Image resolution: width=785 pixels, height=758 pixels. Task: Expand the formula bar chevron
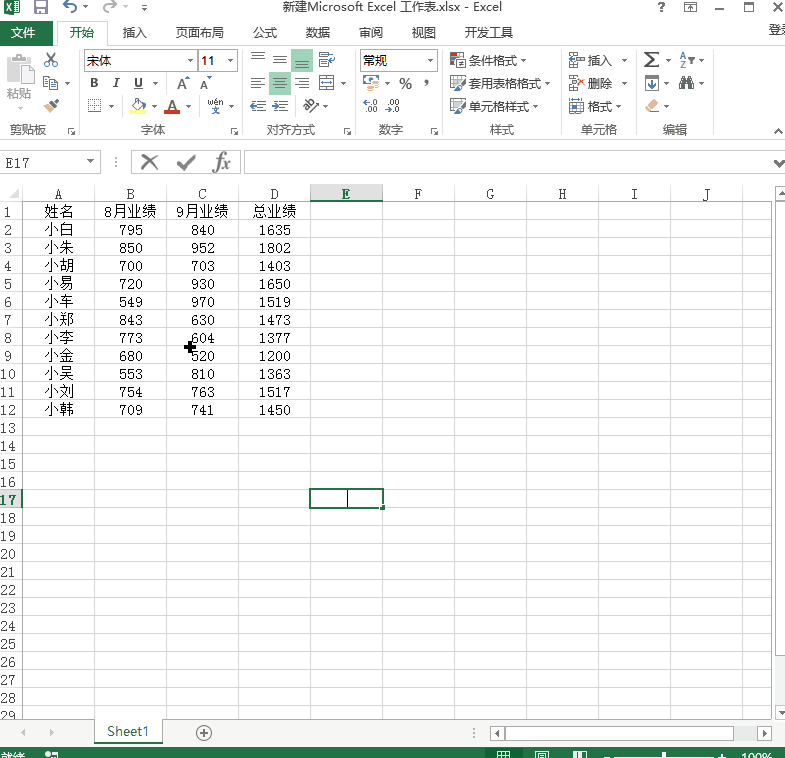[778, 163]
